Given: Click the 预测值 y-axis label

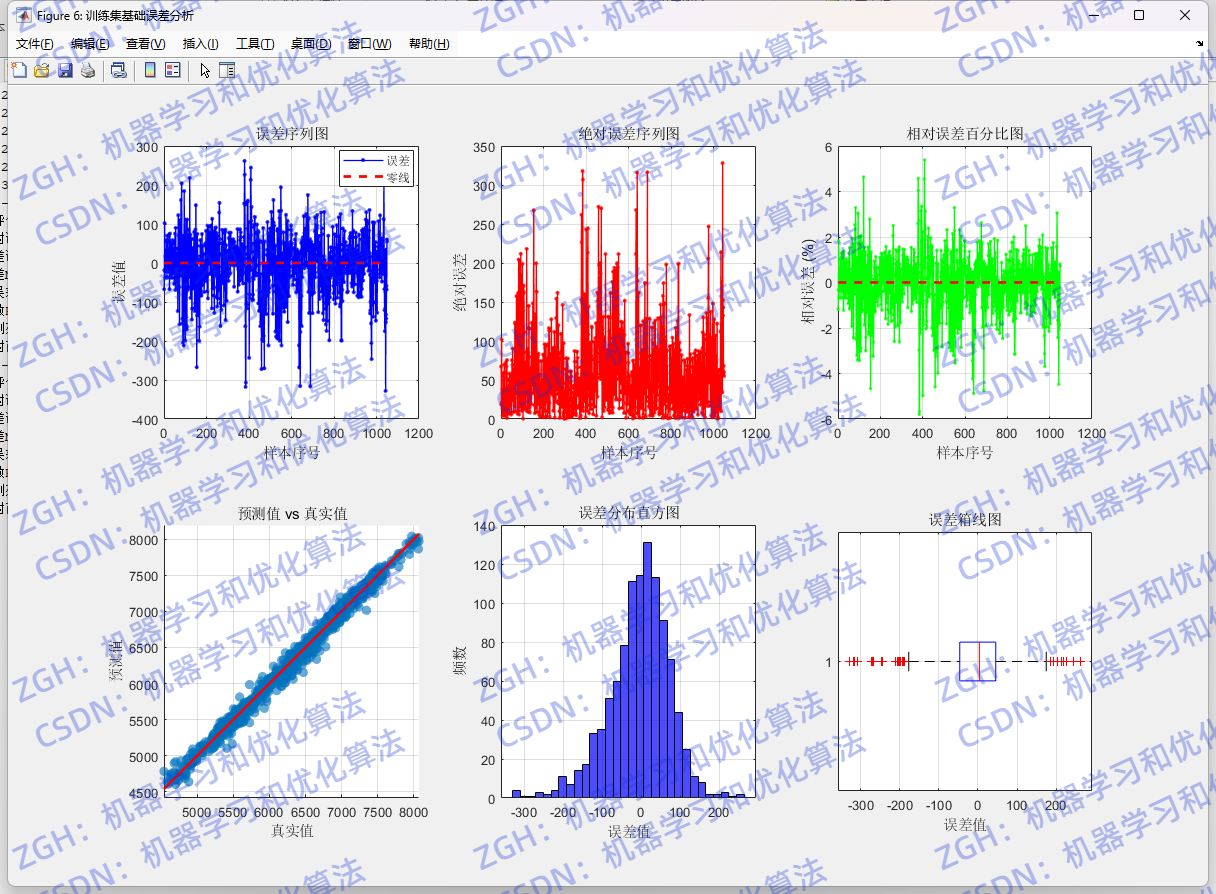Looking at the screenshot, I should pyautogui.click(x=116, y=662).
